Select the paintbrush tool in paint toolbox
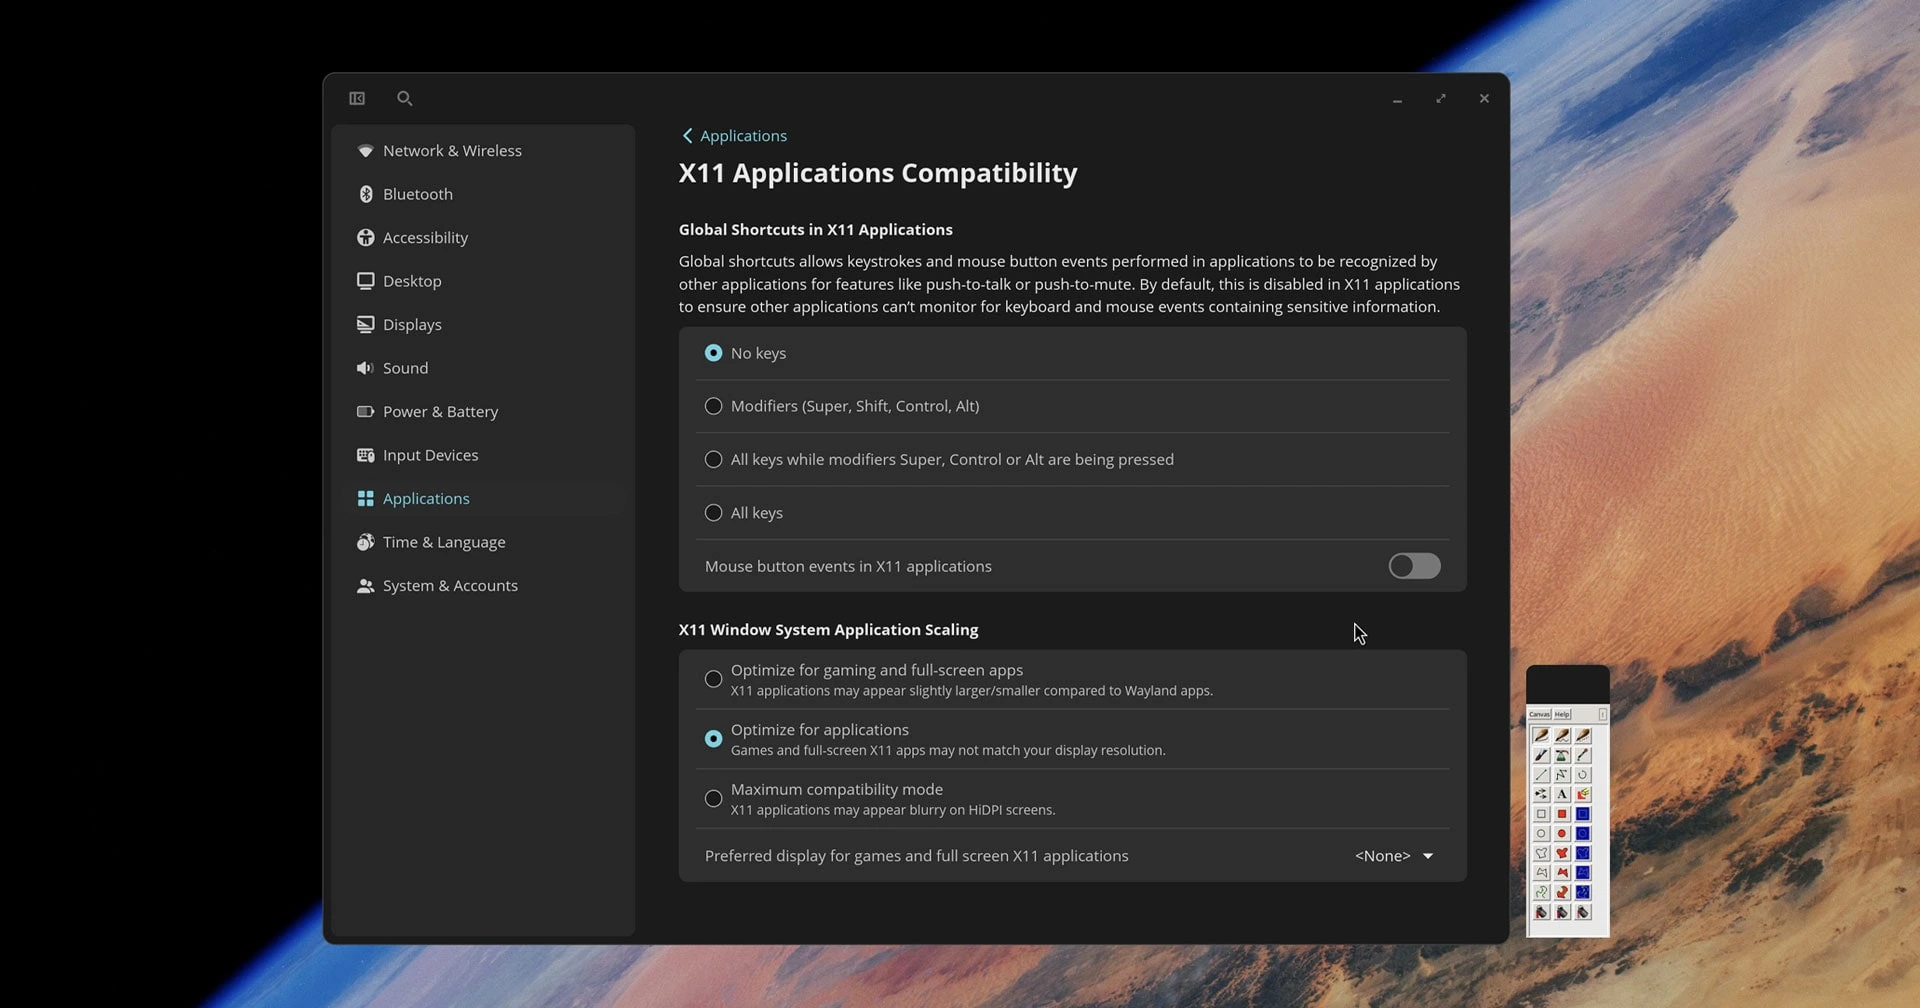Image resolution: width=1920 pixels, height=1008 pixels. [1541, 755]
